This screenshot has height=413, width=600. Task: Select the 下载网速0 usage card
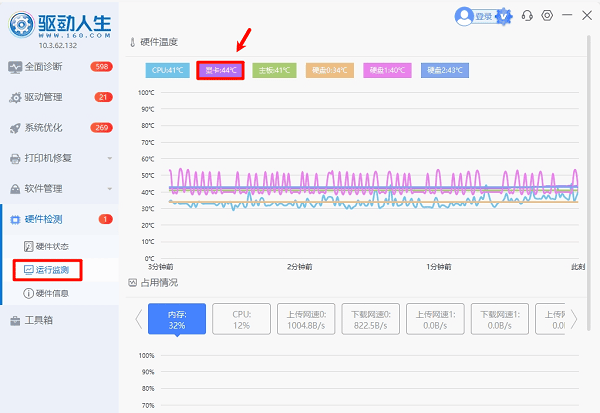371,319
